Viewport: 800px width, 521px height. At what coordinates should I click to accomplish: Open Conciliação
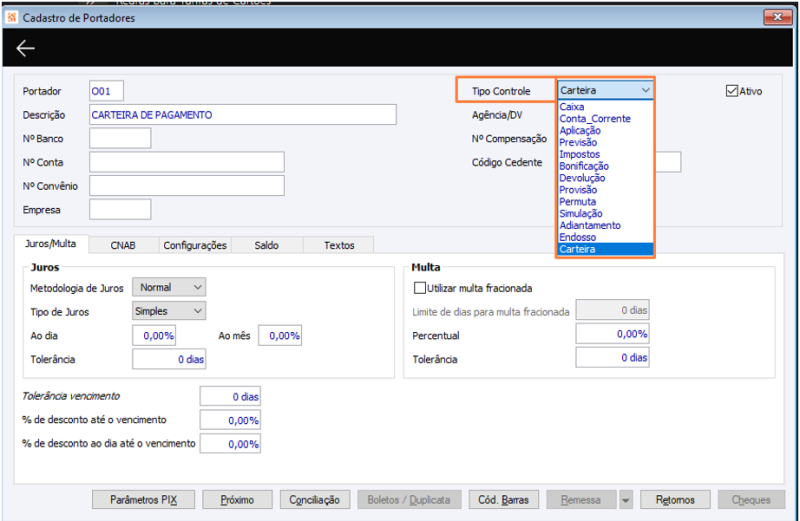tap(315, 500)
